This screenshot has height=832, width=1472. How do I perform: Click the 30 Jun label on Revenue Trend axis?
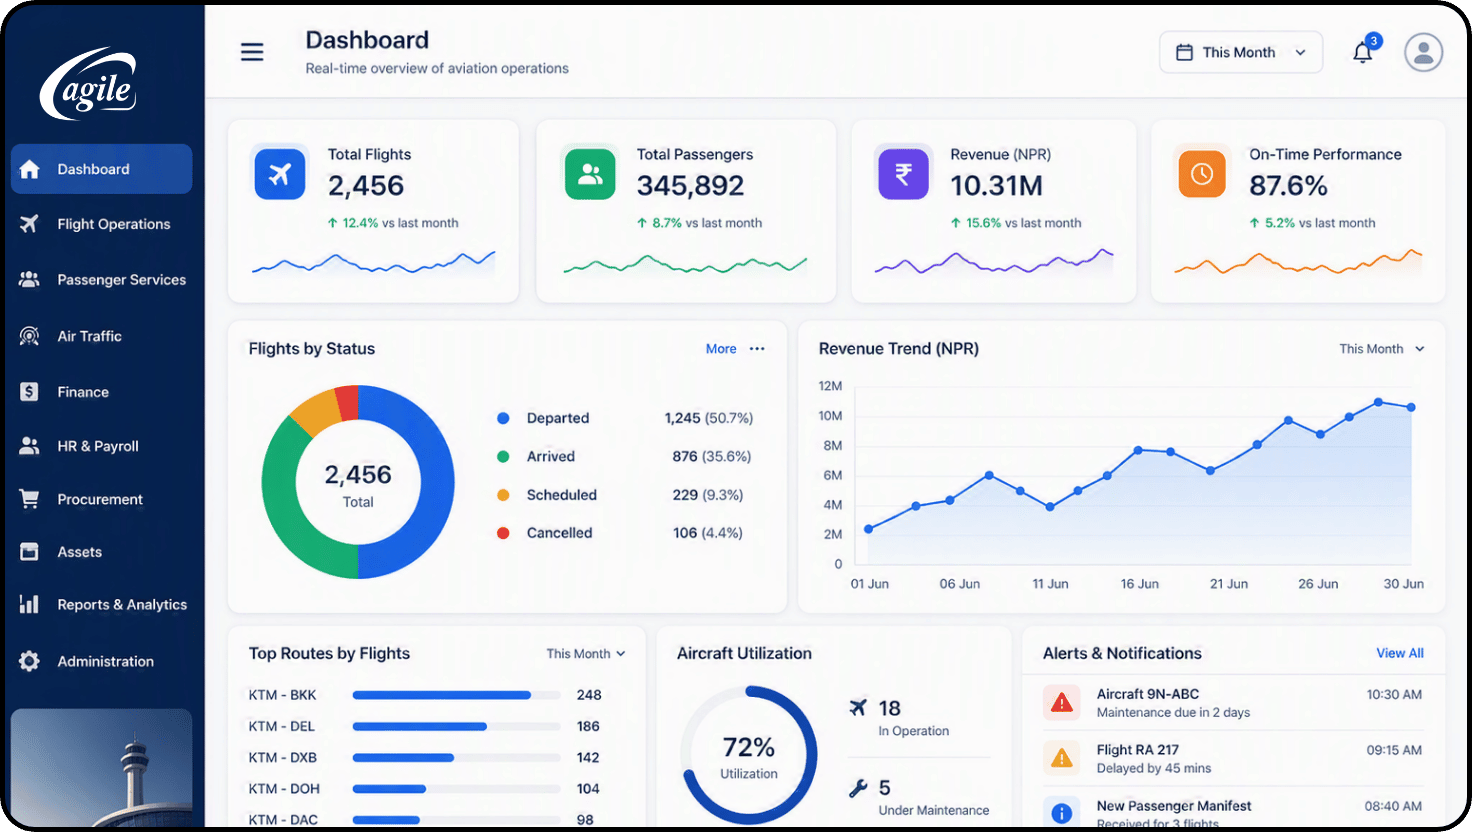(1403, 584)
